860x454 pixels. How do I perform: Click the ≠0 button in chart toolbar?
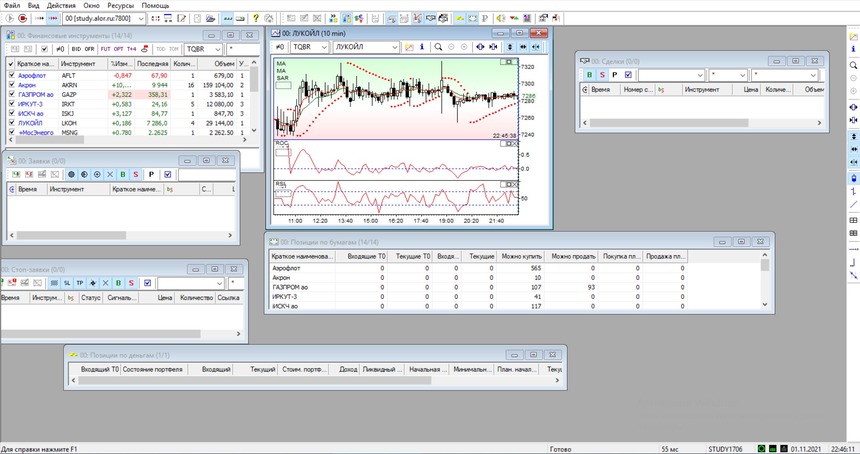pyautogui.click(x=280, y=47)
